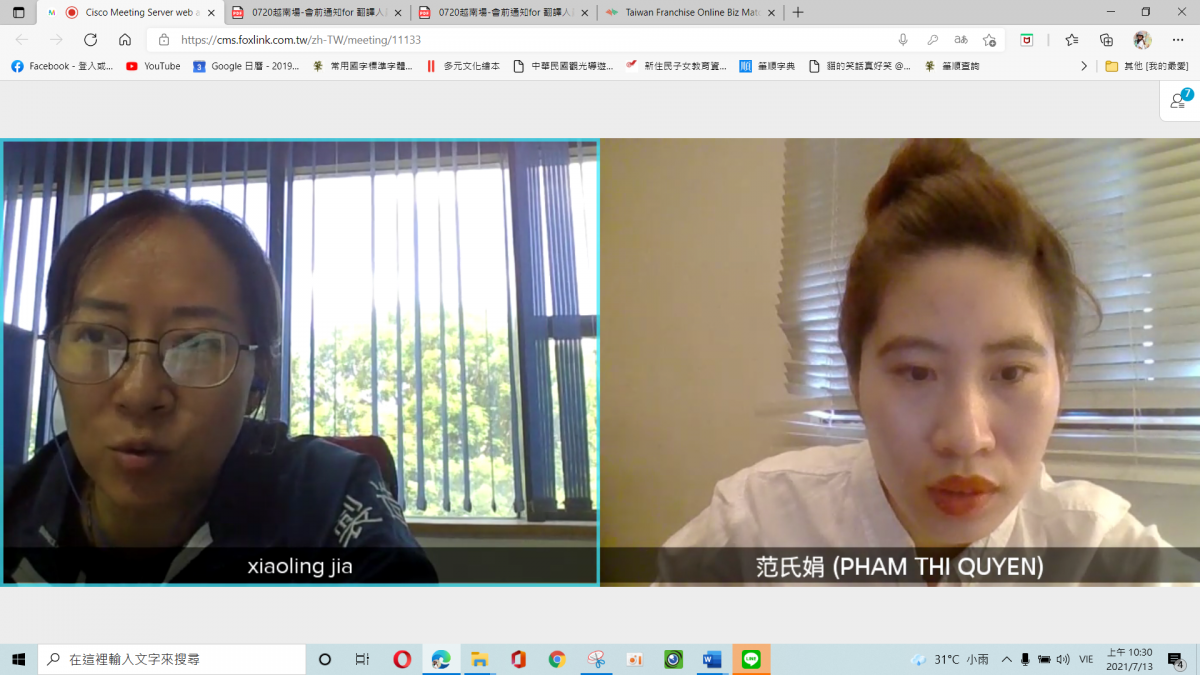Reload the meeting page
The width and height of the screenshot is (1200, 675).
[90, 40]
